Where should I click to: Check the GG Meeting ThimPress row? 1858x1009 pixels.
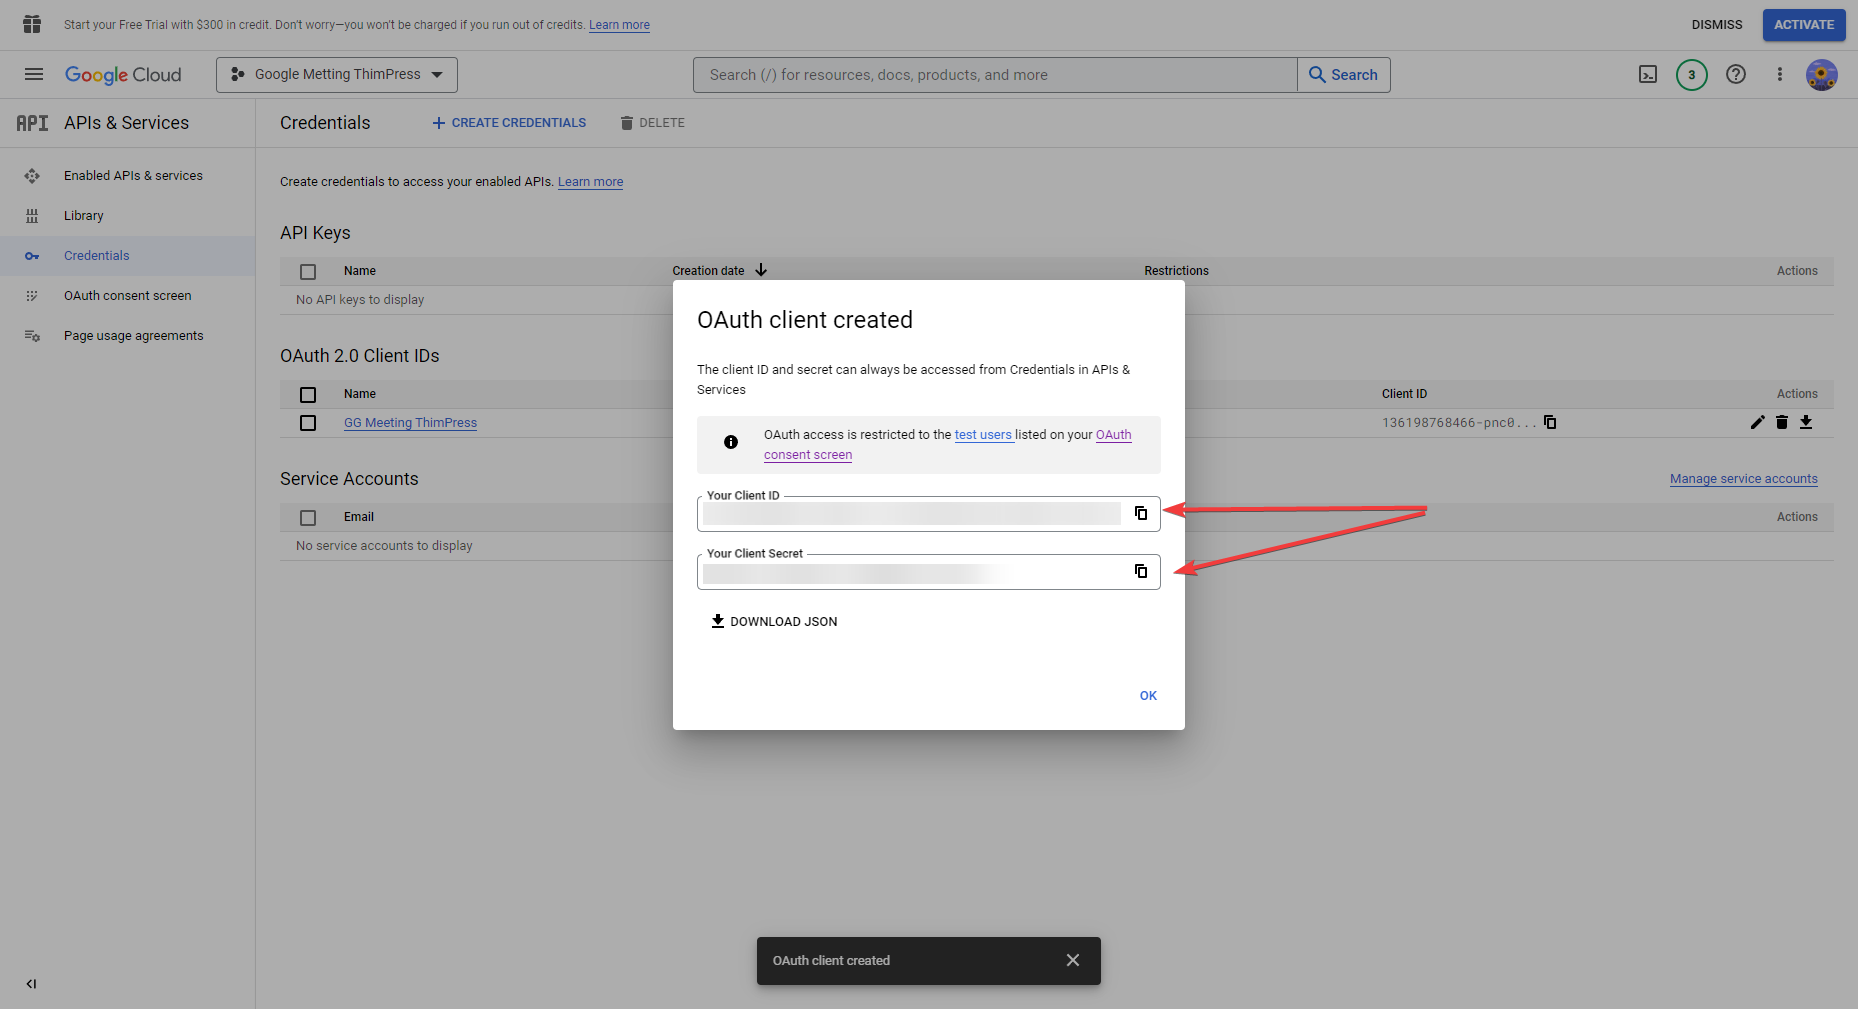click(308, 423)
